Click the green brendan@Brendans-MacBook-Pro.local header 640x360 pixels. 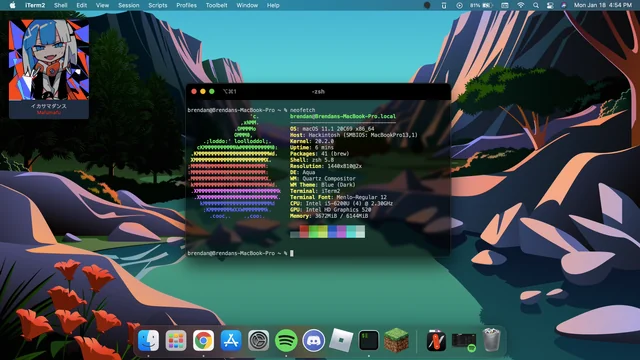point(343,116)
